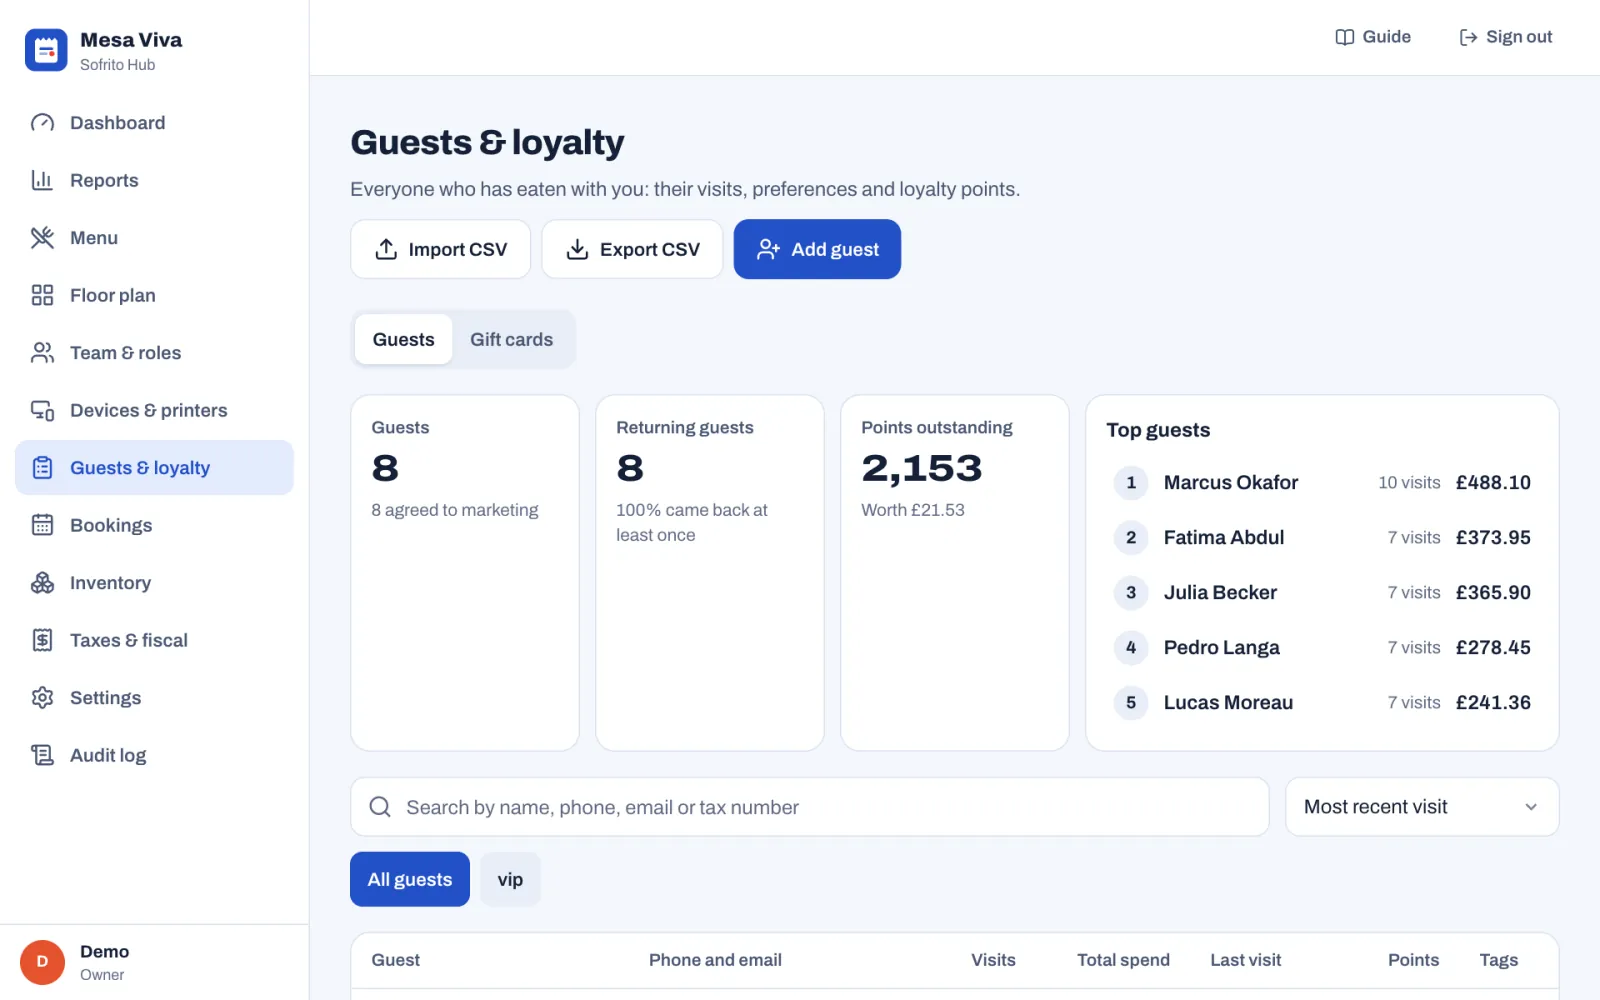
Task: Open Inventory via the boxes icon
Action: point(42,583)
